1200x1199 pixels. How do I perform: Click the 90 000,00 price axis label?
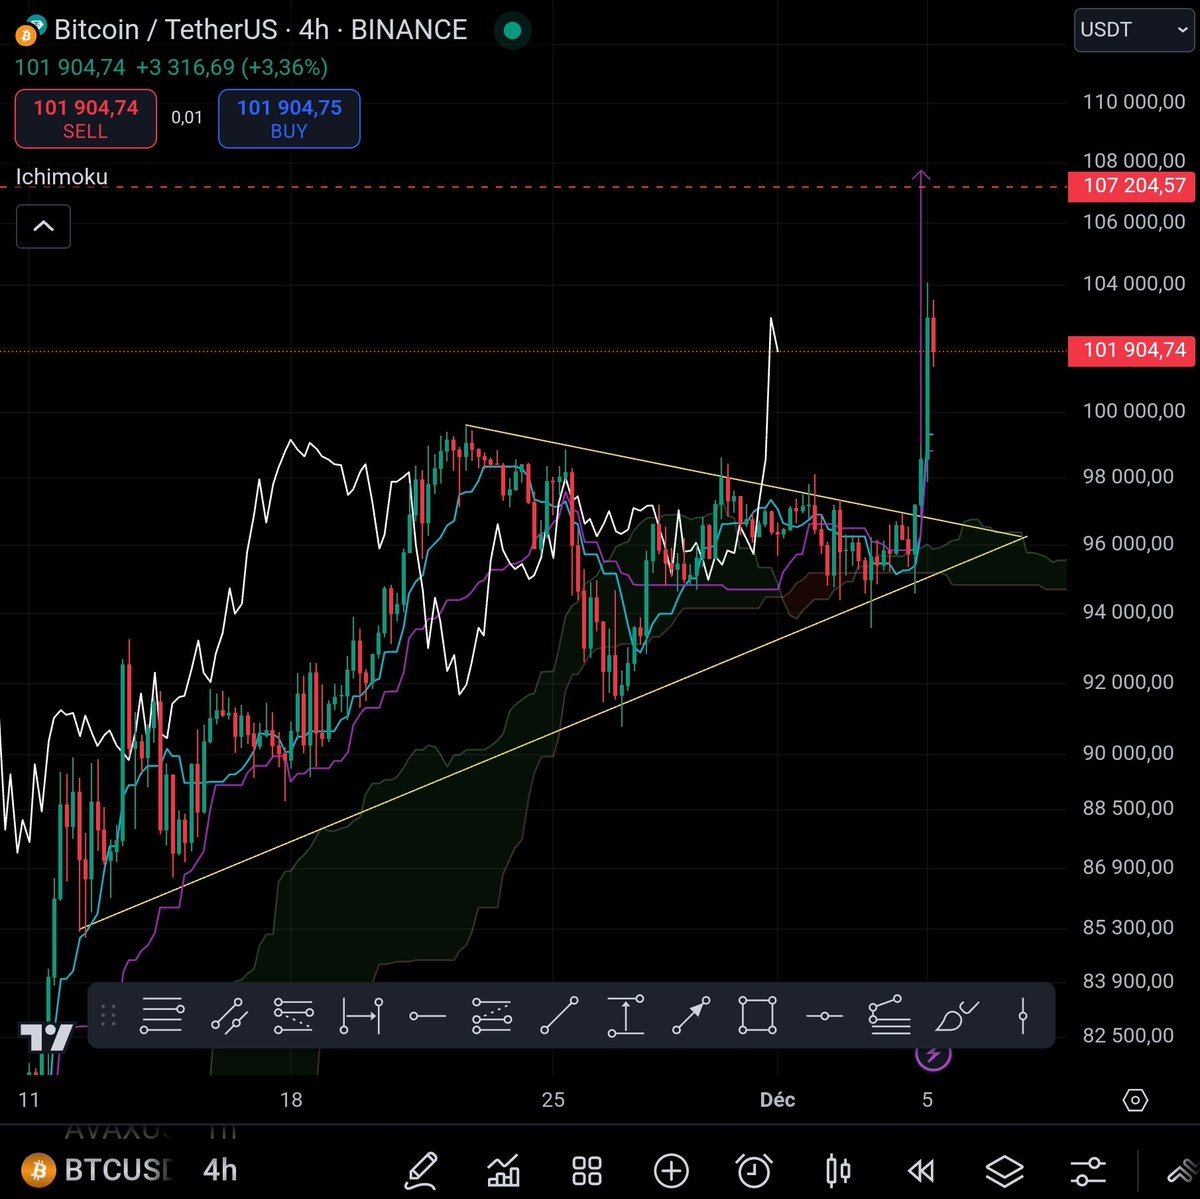(1128, 753)
